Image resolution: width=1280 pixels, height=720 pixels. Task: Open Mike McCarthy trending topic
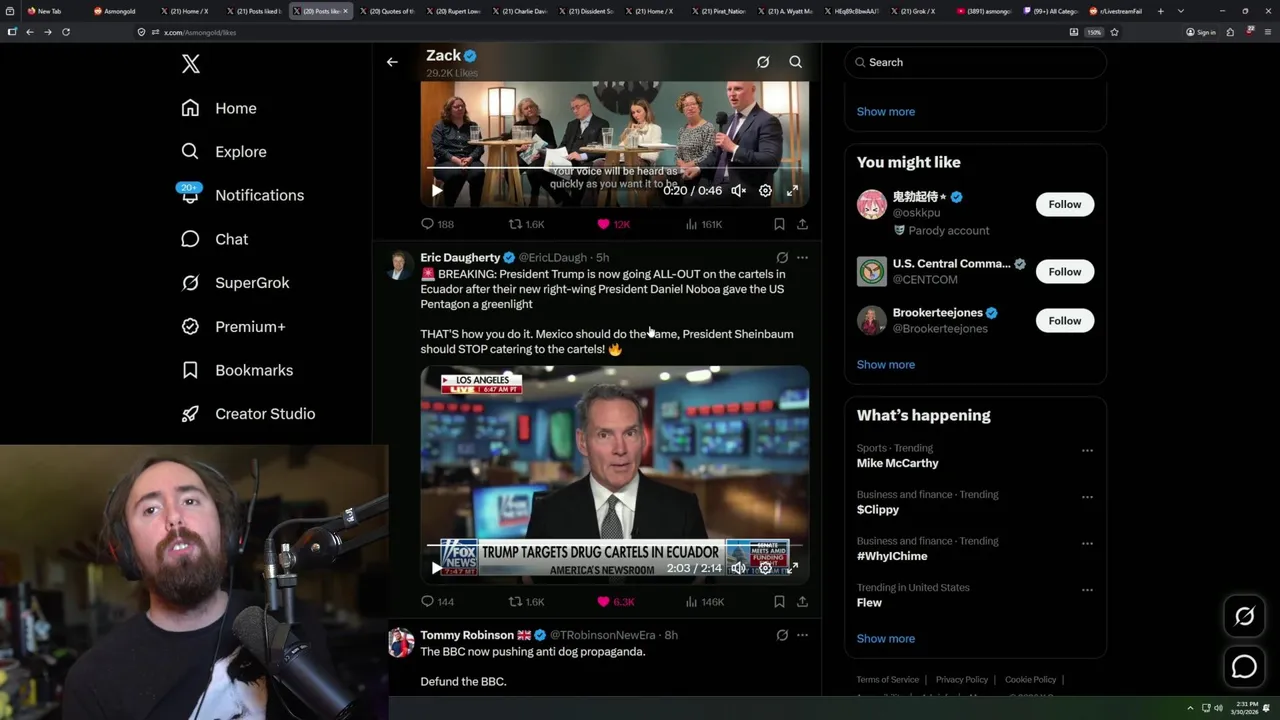click(898, 463)
